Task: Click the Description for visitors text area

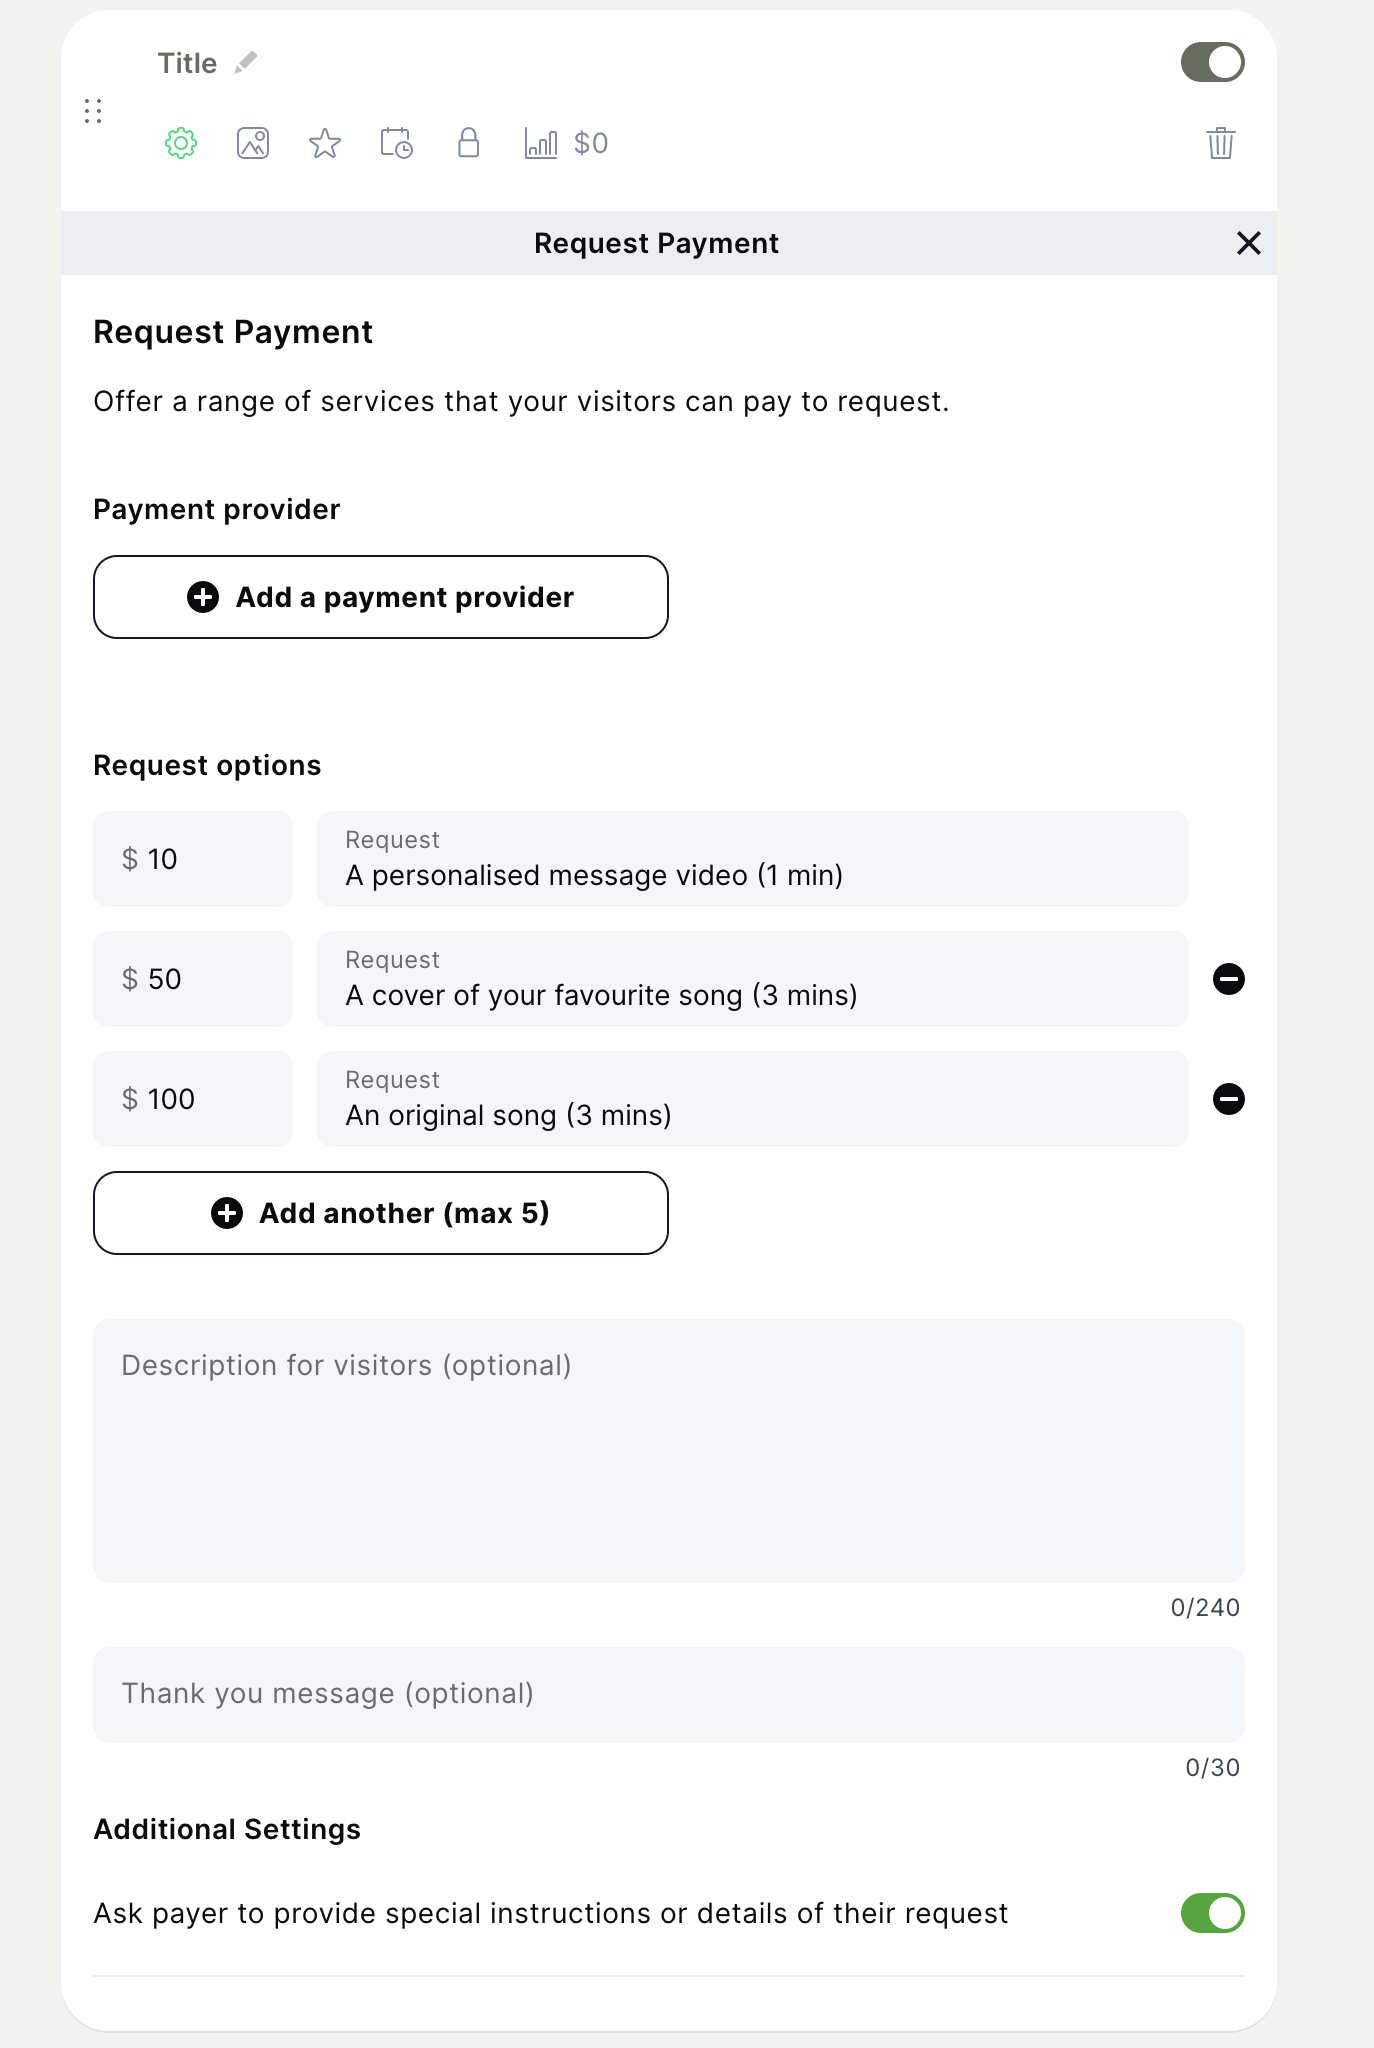Action: [668, 1450]
